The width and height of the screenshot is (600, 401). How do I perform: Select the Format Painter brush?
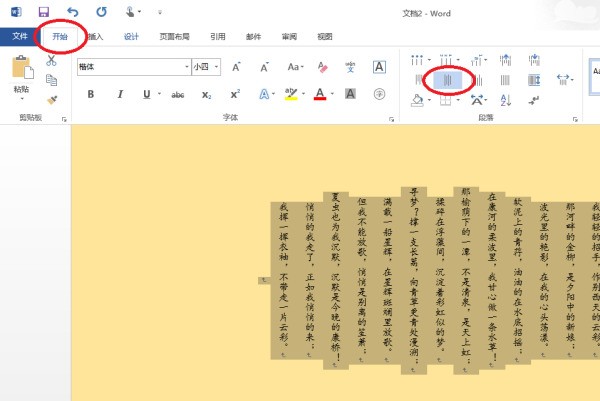(x=51, y=99)
